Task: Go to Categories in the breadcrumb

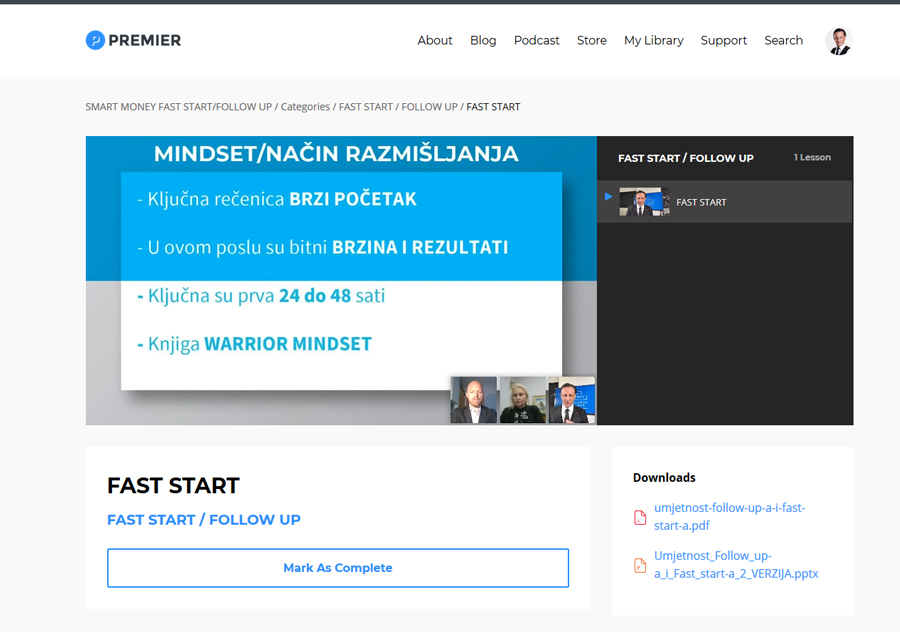Action: (305, 107)
